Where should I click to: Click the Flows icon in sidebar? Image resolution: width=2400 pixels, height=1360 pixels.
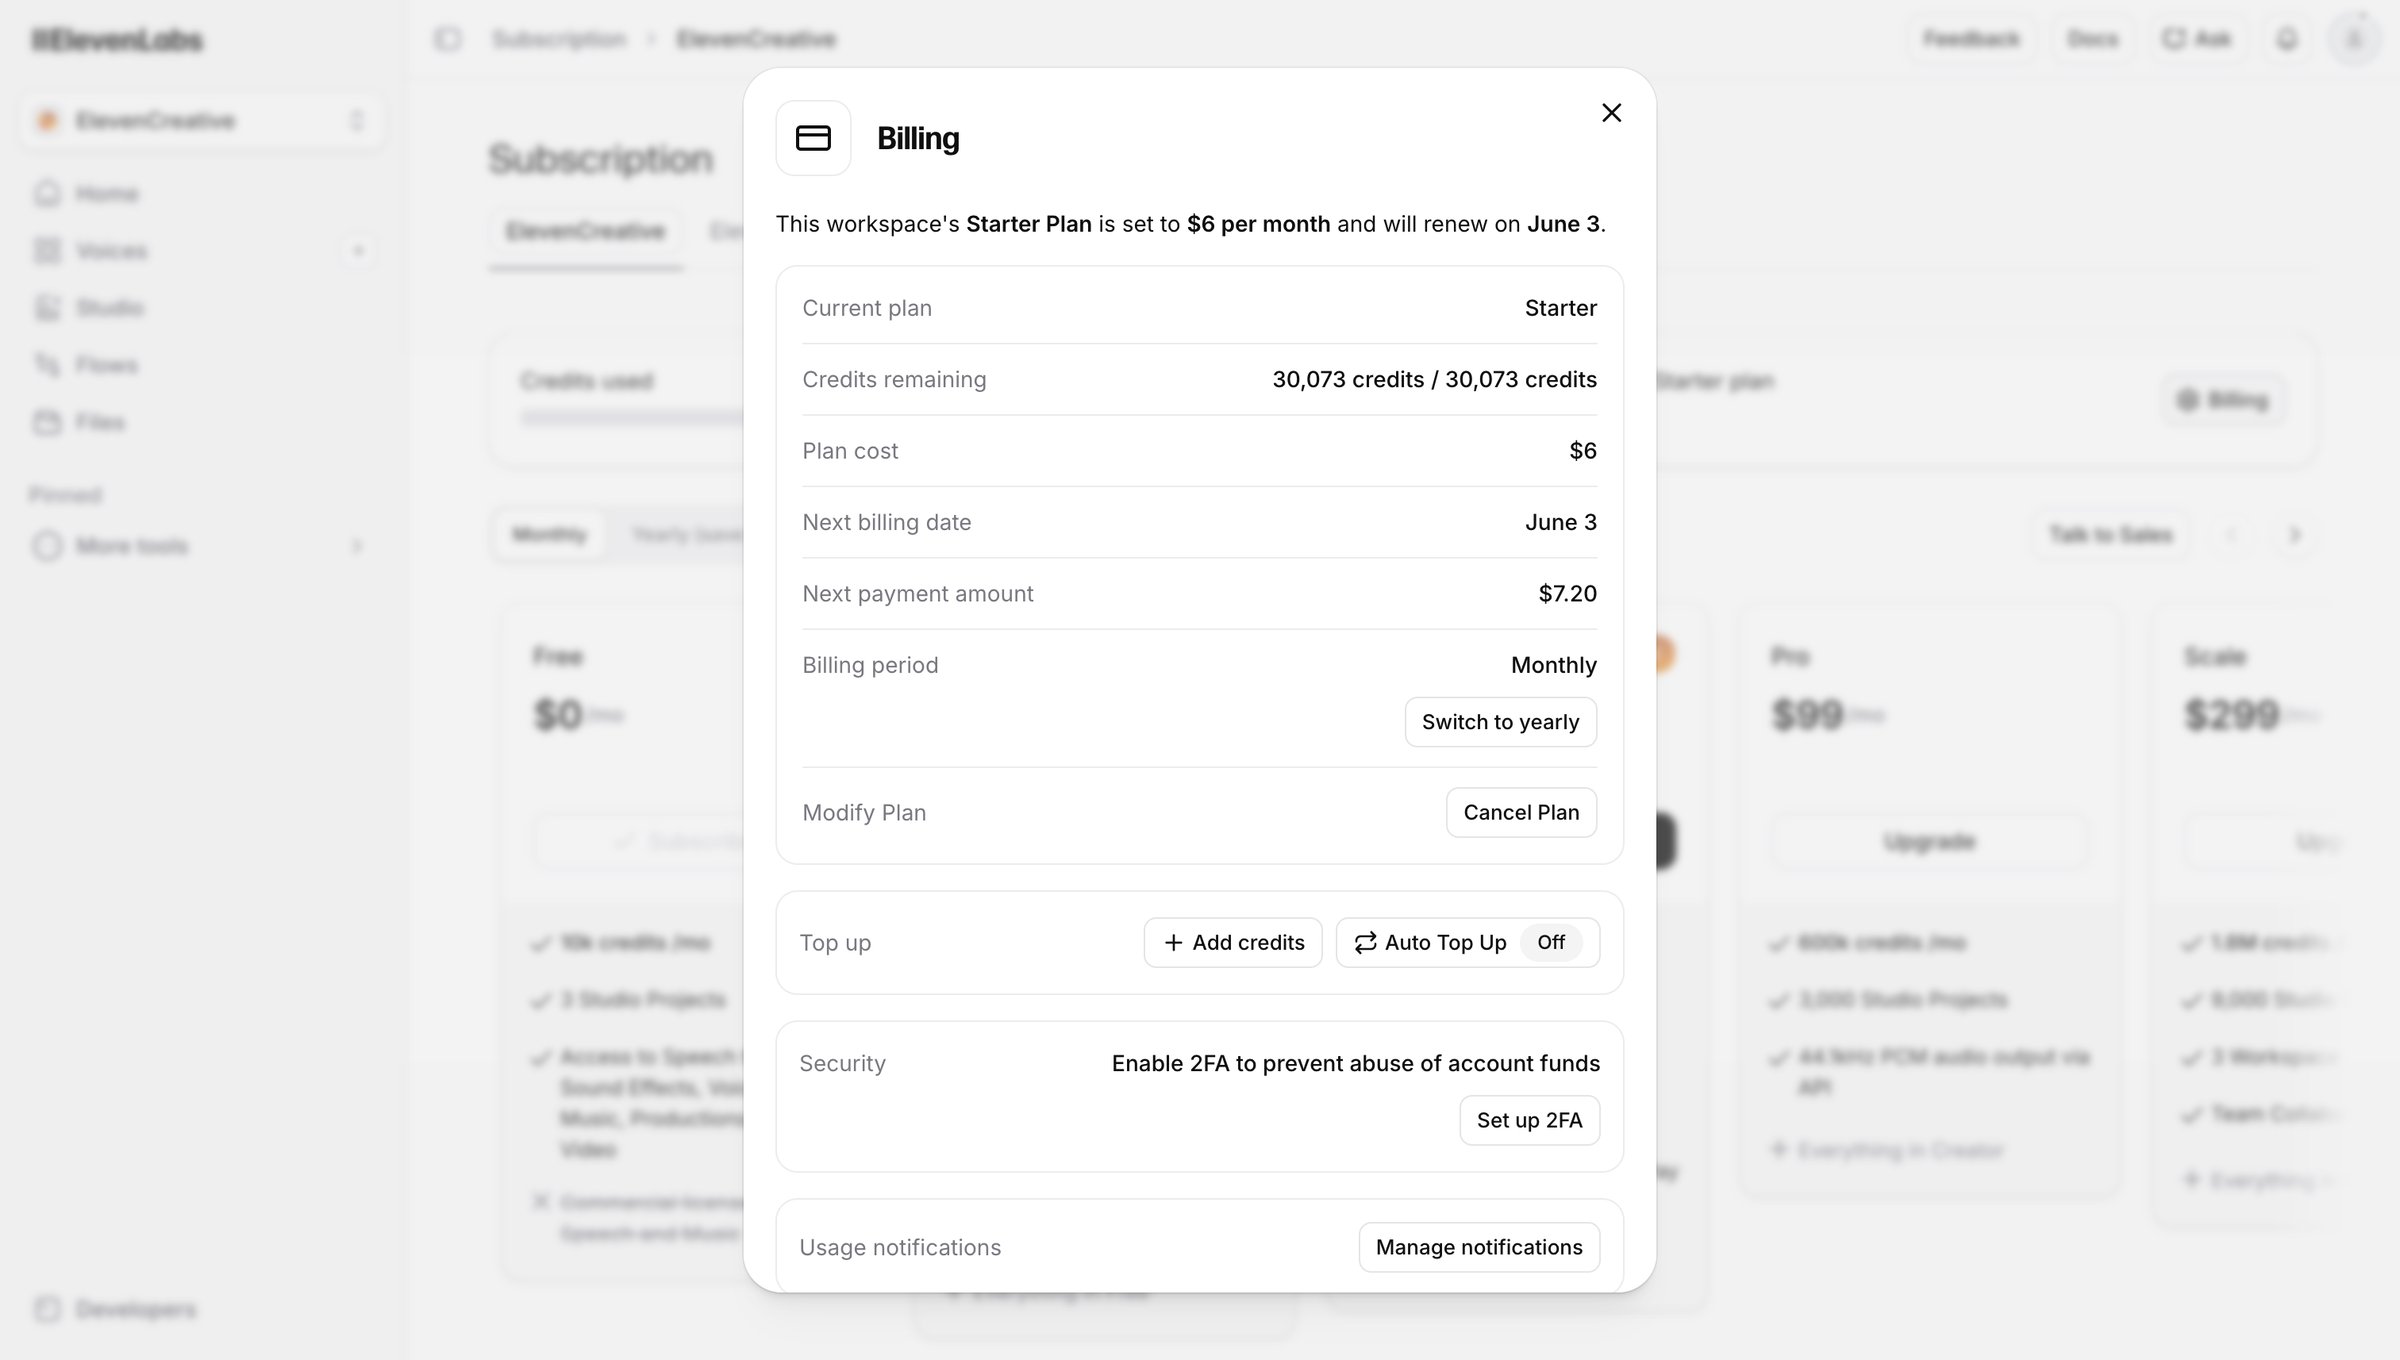[x=47, y=365]
